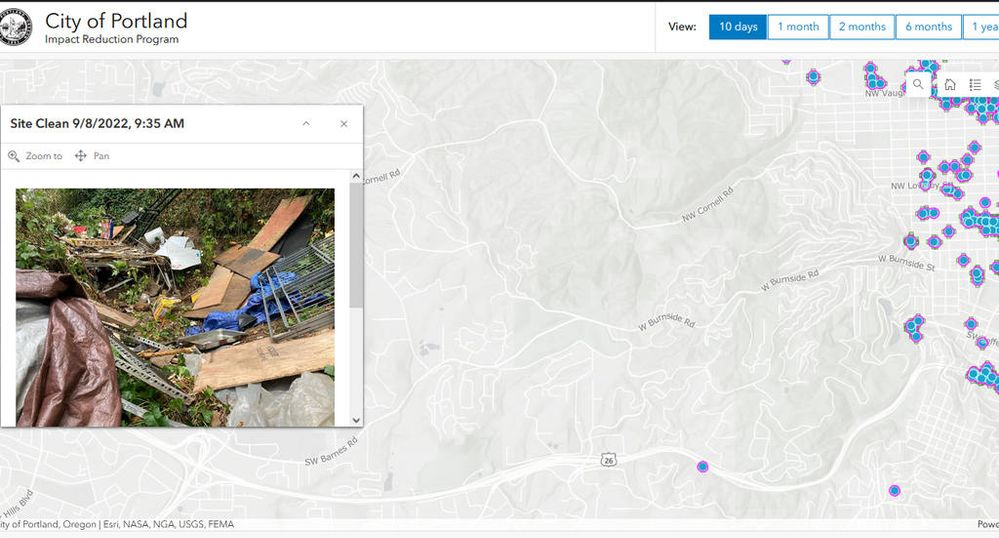Click the Esri attribution text
The image size is (999, 538).
coord(152,524)
